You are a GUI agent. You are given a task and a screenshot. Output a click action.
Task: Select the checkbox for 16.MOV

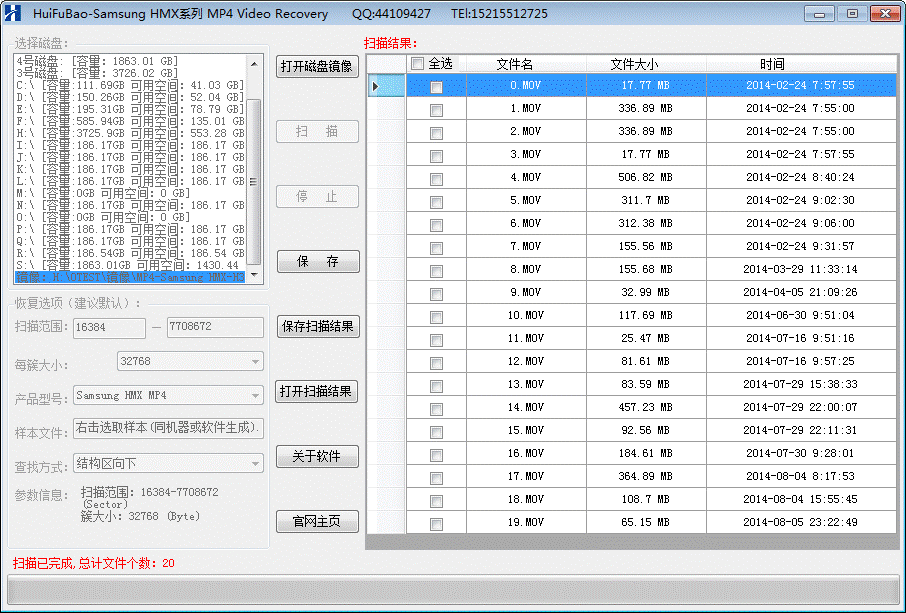pos(436,455)
